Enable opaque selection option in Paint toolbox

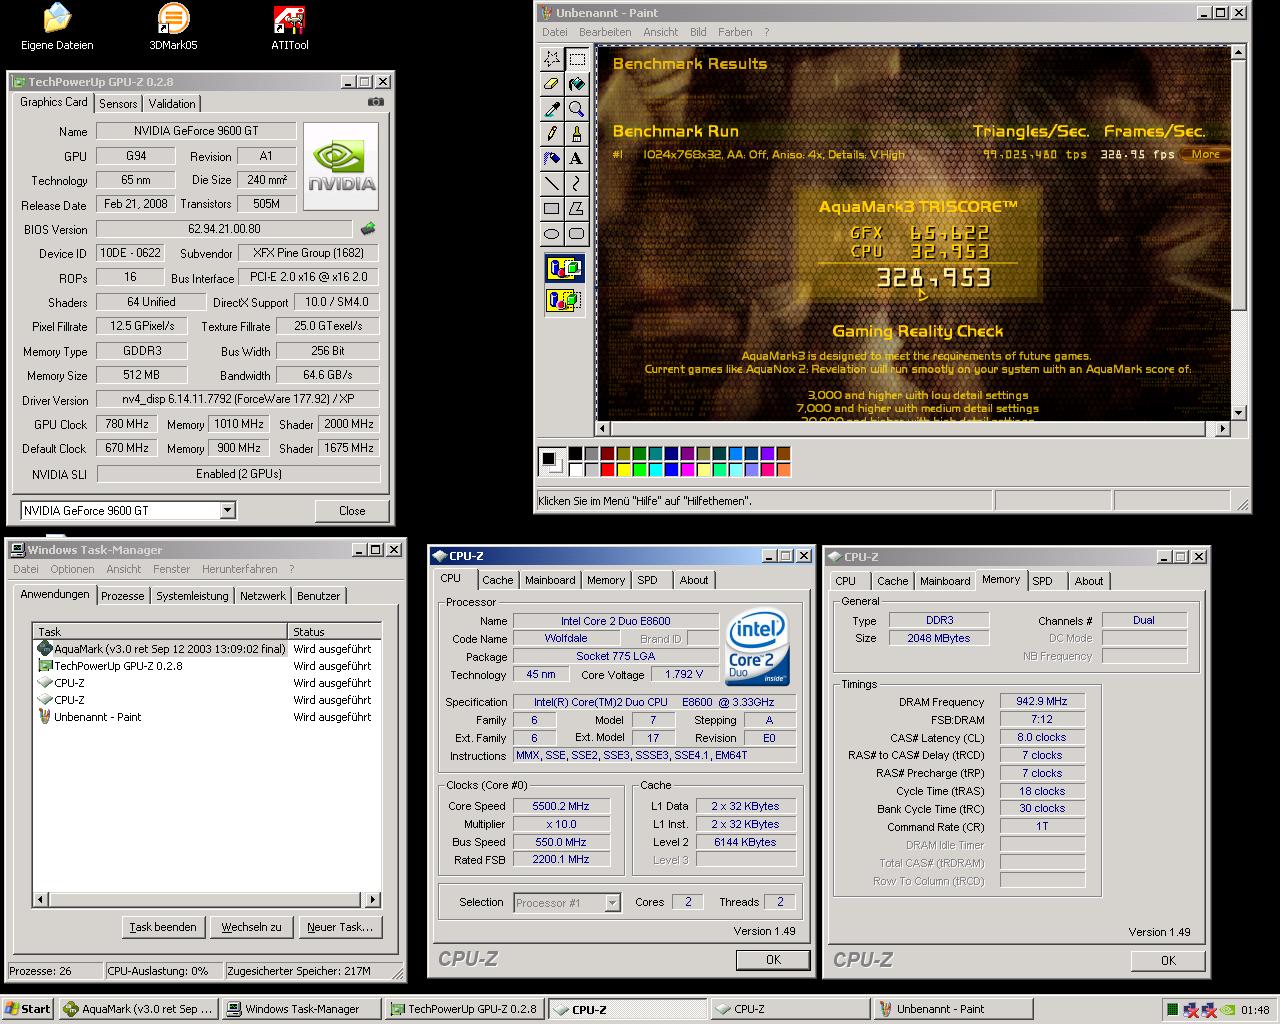coord(564,268)
